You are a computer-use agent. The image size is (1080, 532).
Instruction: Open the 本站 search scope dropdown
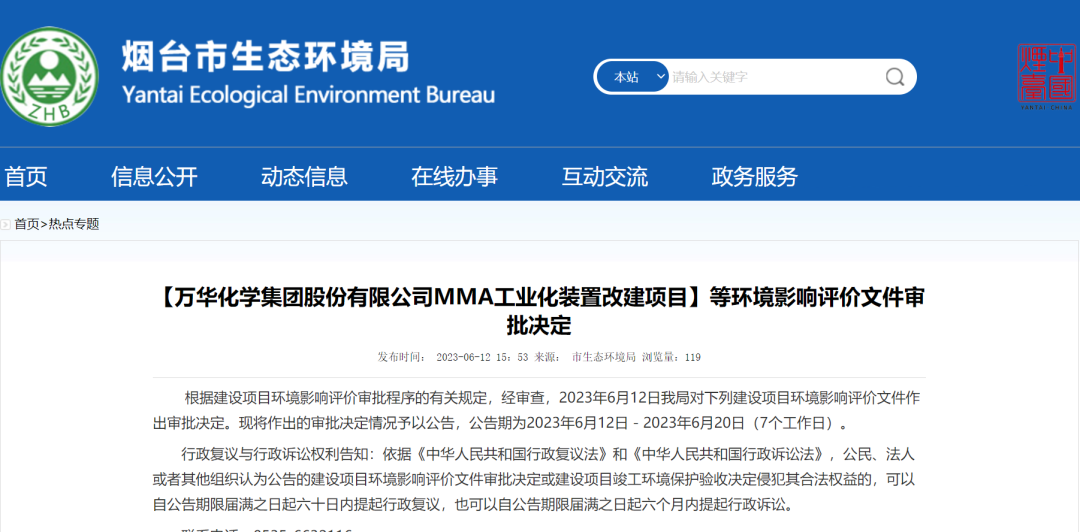tap(632, 76)
